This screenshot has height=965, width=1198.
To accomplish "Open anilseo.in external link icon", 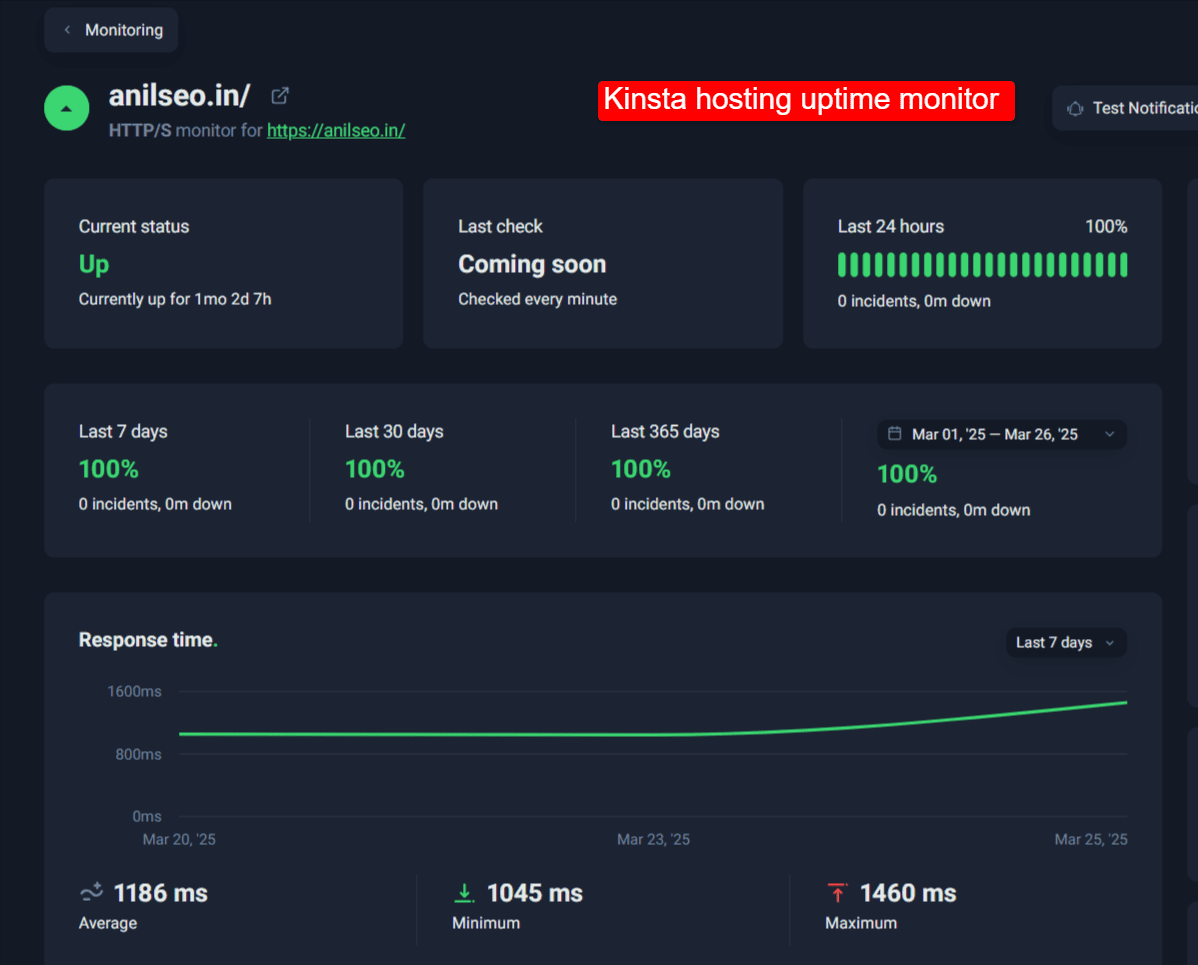I will (x=280, y=96).
